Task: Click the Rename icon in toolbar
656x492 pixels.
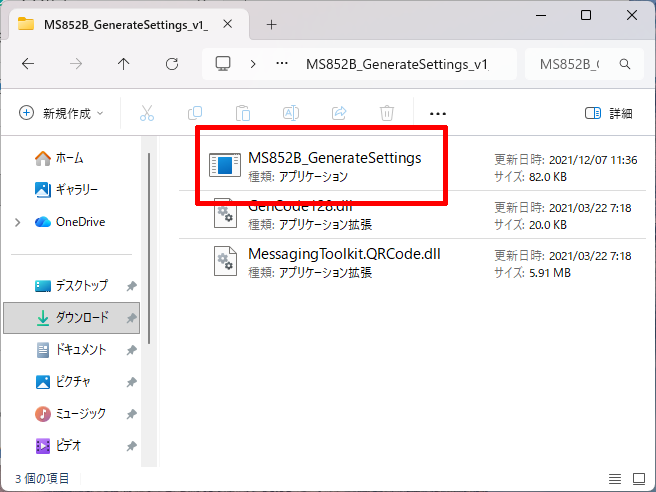Action: (290, 113)
